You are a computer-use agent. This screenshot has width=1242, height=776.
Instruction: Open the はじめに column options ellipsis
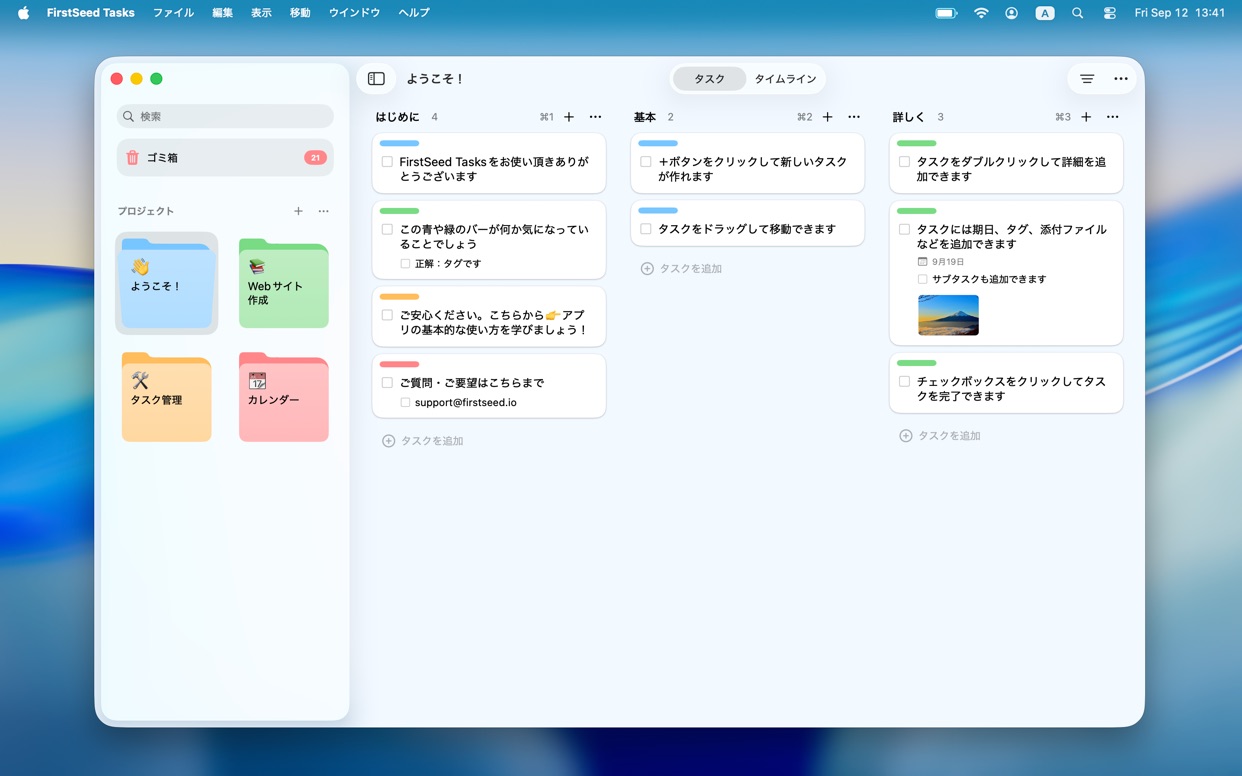595,117
